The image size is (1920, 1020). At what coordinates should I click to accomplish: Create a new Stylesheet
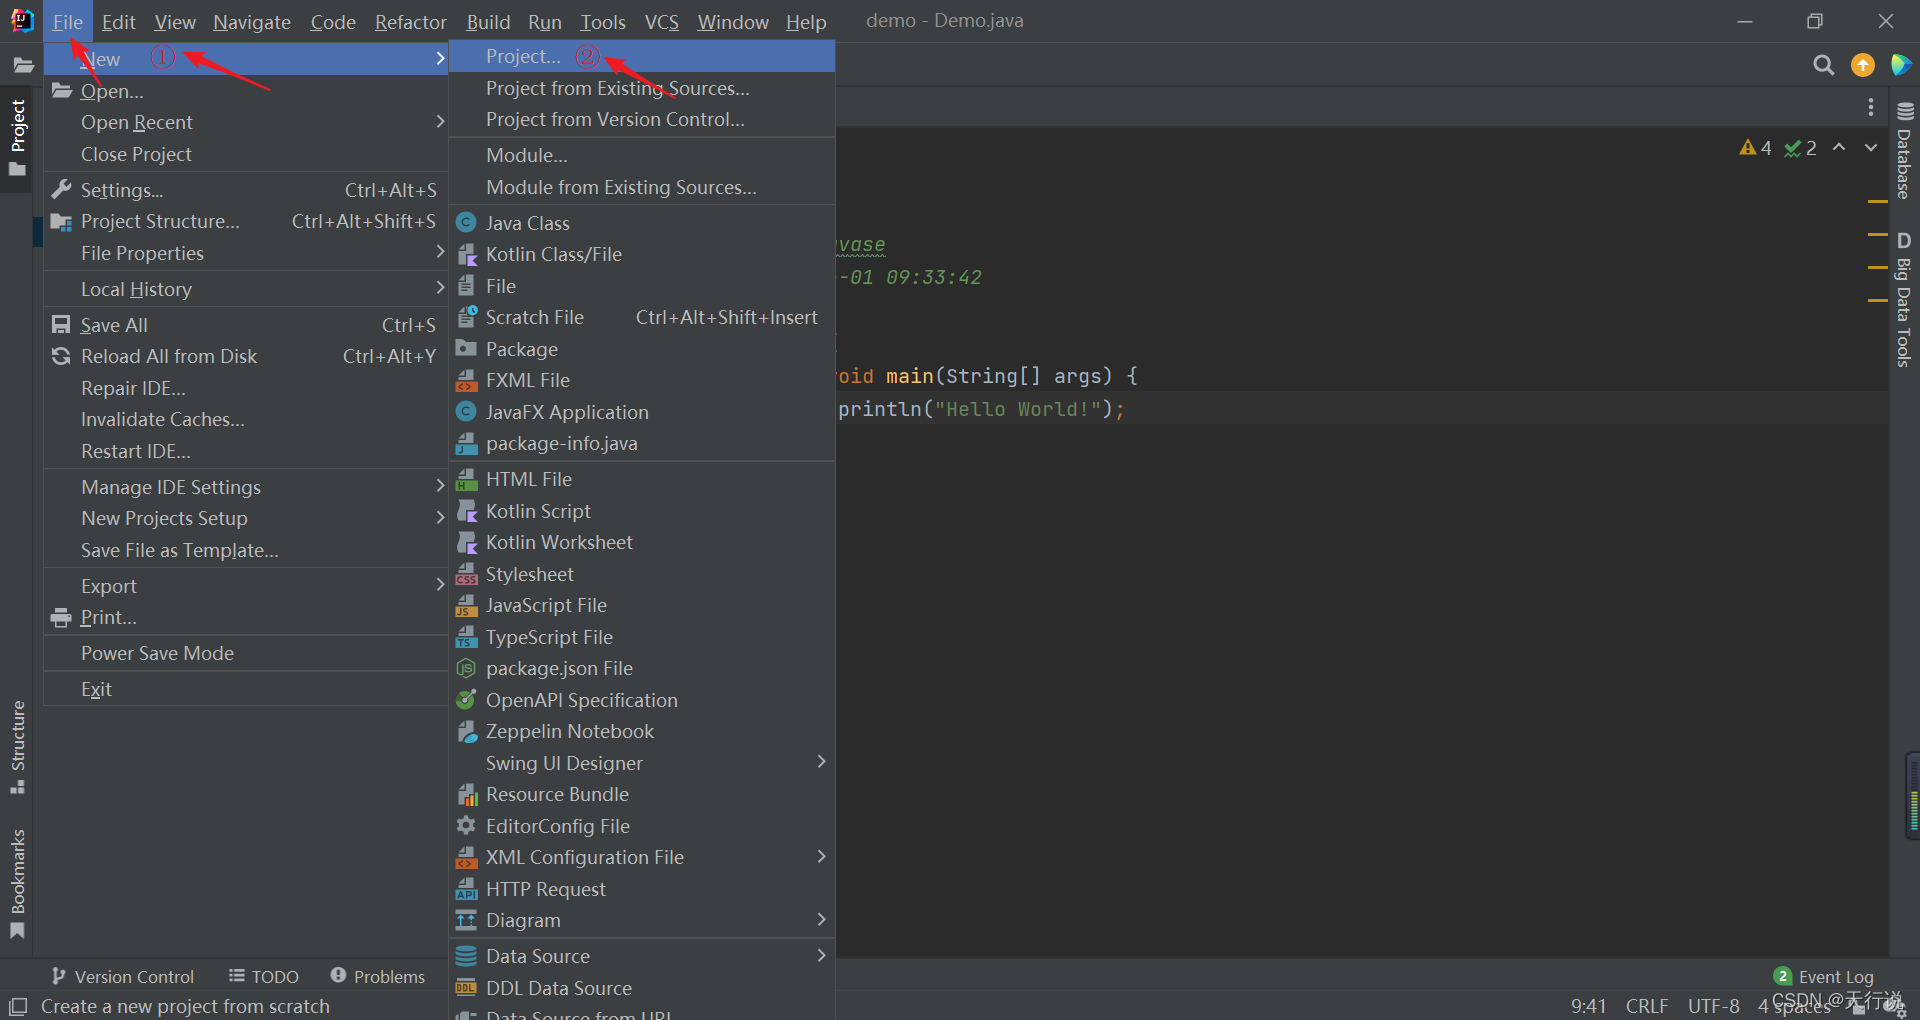click(642, 574)
